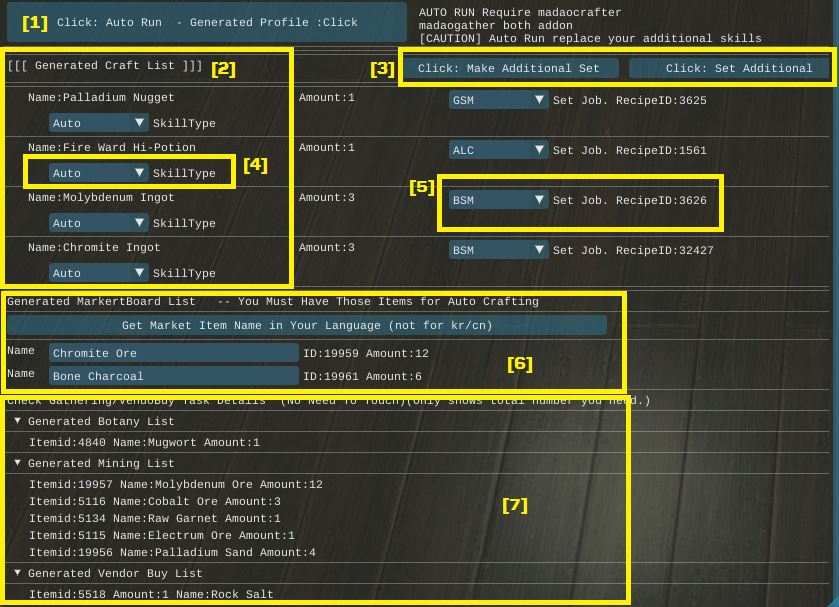The image size is (839, 607).
Task: Collapse the Generated Botany List
Action: [18, 421]
